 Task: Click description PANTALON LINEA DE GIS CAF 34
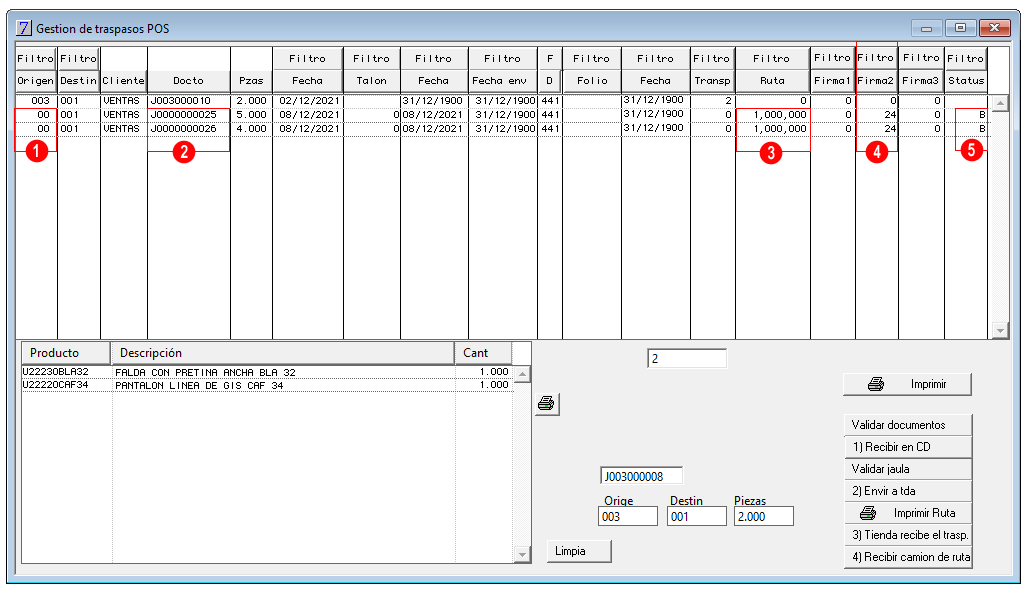click(x=200, y=386)
